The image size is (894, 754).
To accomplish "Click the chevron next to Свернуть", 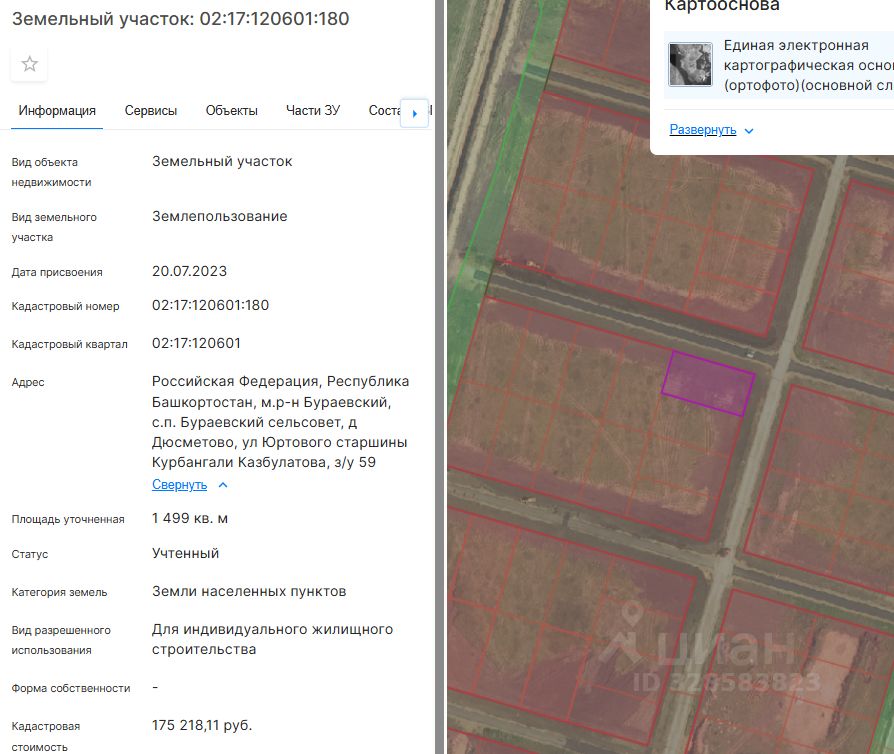I will tap(223, 485).
